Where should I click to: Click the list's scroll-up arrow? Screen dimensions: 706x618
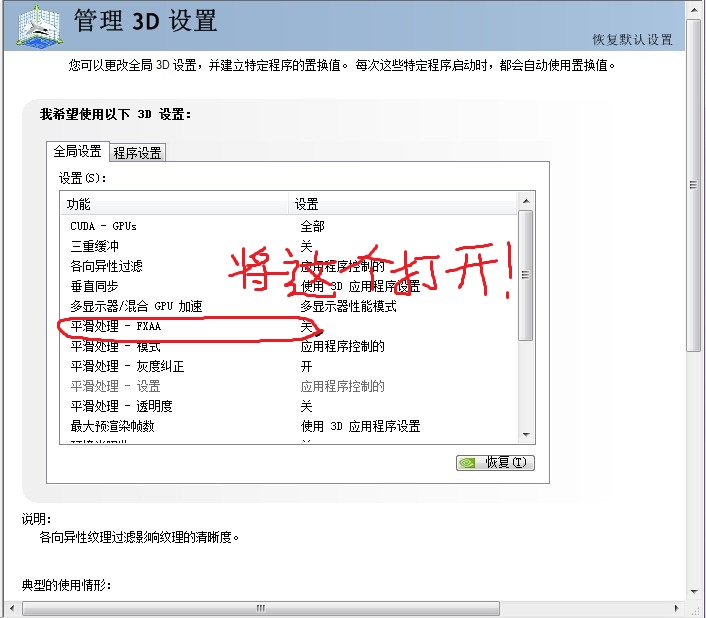coord(526,203)
